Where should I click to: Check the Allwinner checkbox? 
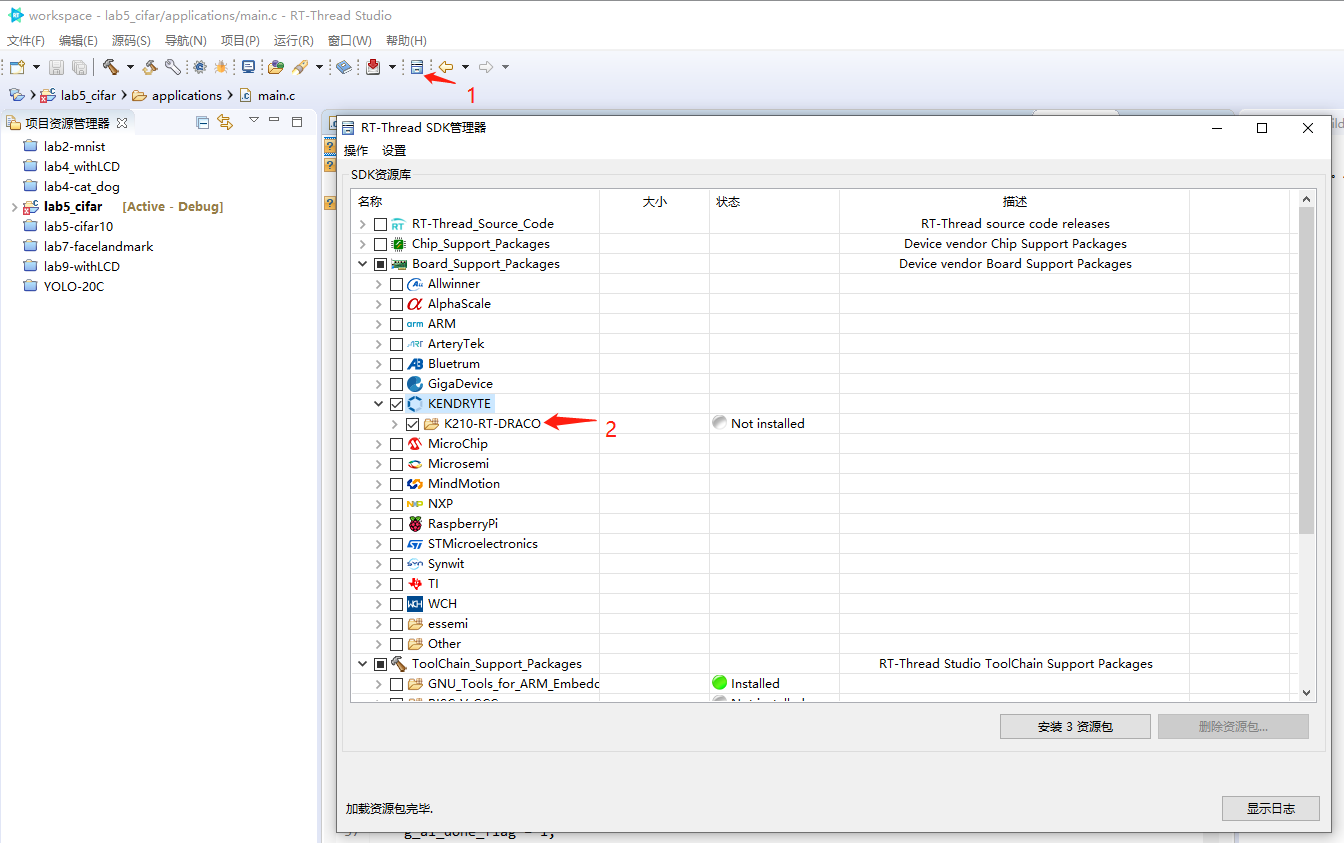click(x=396, y=284)
